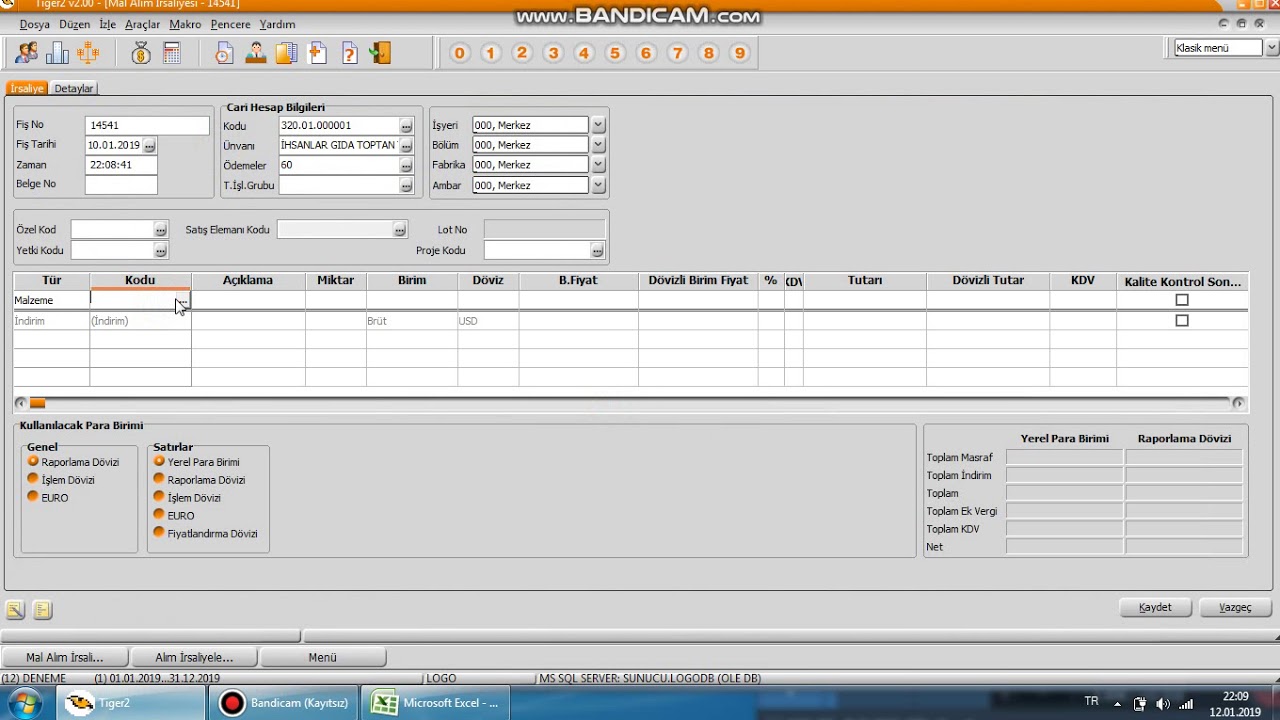The image size is (1280, 720).
Task: Open Proje Kodu lookup button
Action: pyautogui.click(x=597, y=250)
